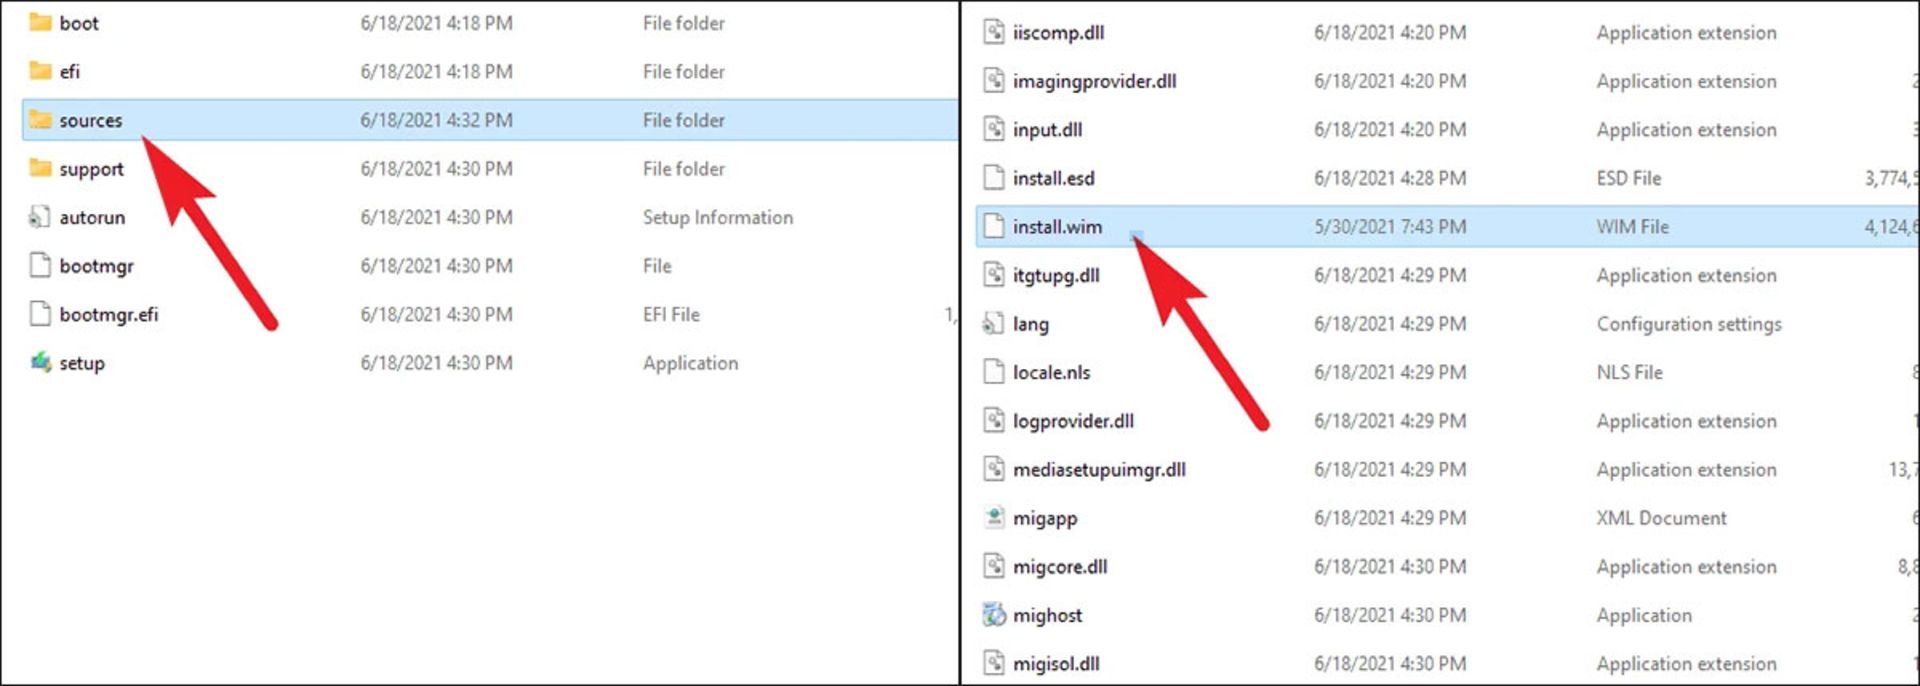Click the lang configuration settings icon

(993, 323)
